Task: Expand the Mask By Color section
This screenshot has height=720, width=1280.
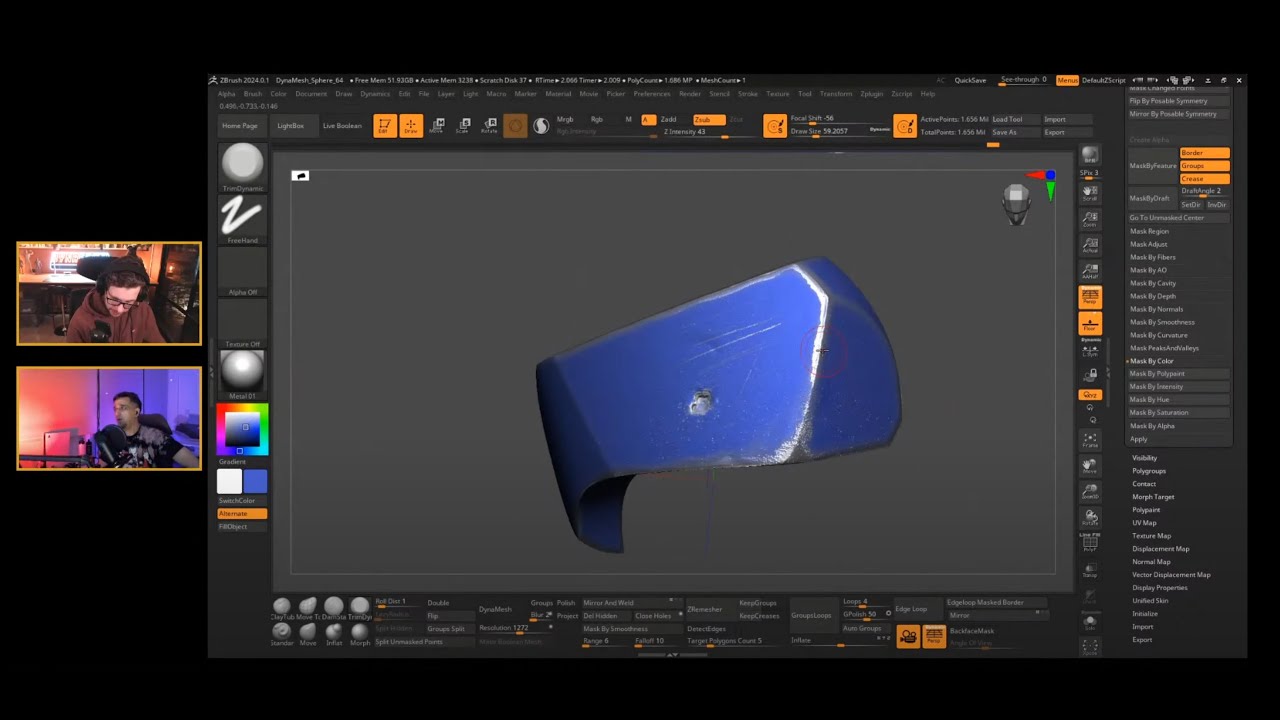Action: pos(1151,361)
